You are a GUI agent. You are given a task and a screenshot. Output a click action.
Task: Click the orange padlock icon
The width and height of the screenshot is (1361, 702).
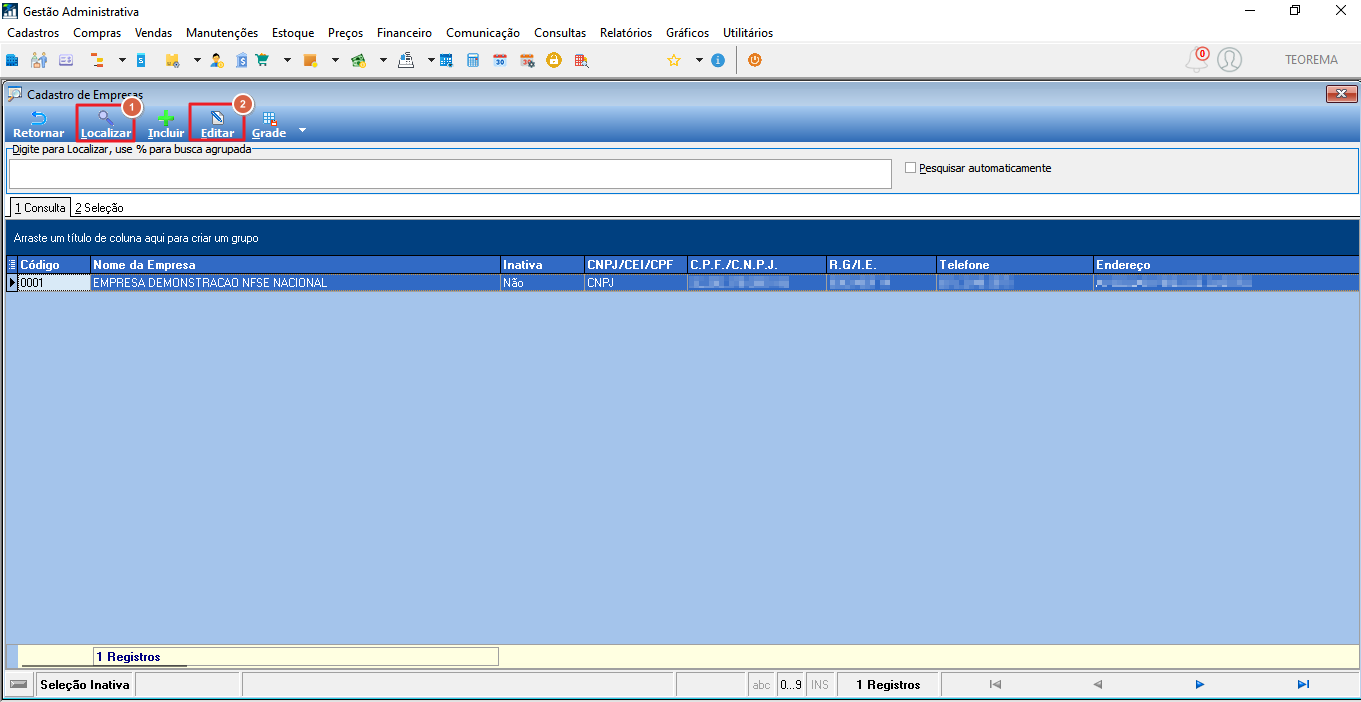pyautogui.click(x=553, y=60)
